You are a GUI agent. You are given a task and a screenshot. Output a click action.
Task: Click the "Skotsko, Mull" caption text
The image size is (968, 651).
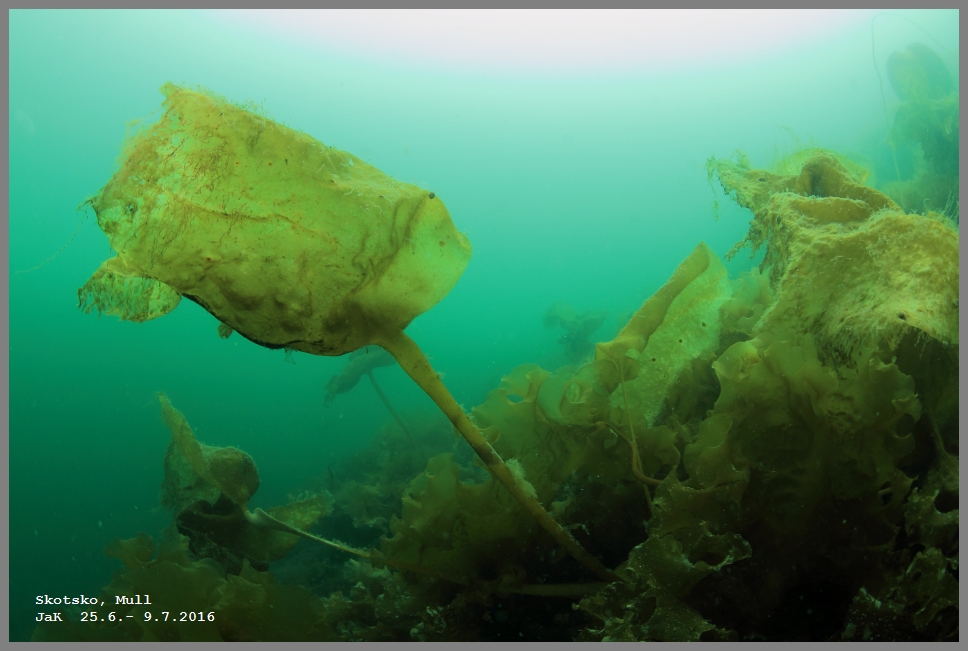pos(93,600)
